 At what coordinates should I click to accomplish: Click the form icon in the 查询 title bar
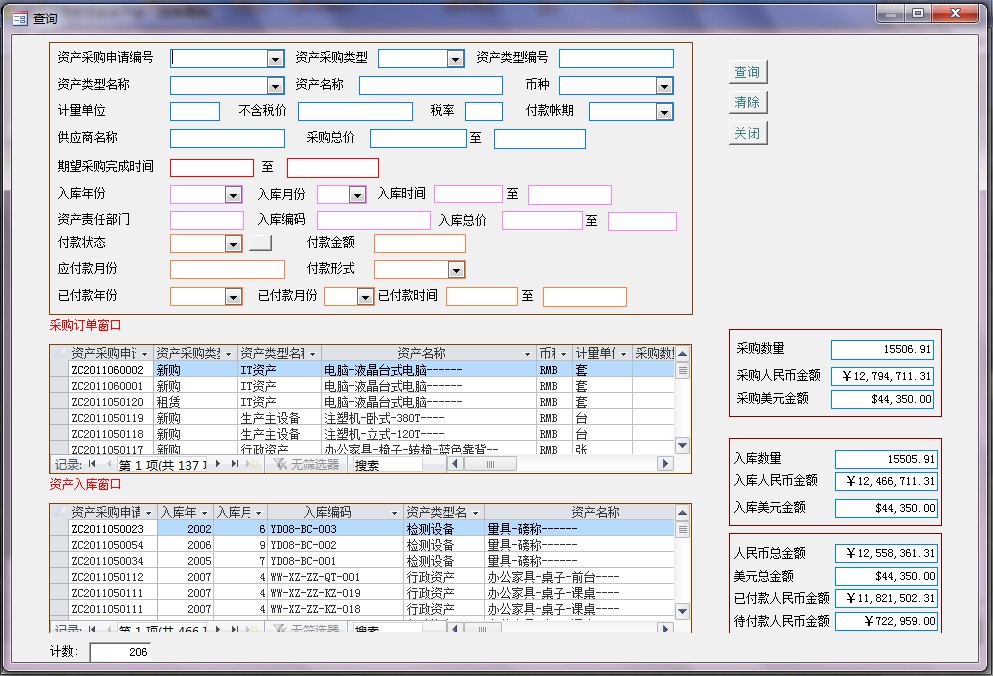pos(20,18)
